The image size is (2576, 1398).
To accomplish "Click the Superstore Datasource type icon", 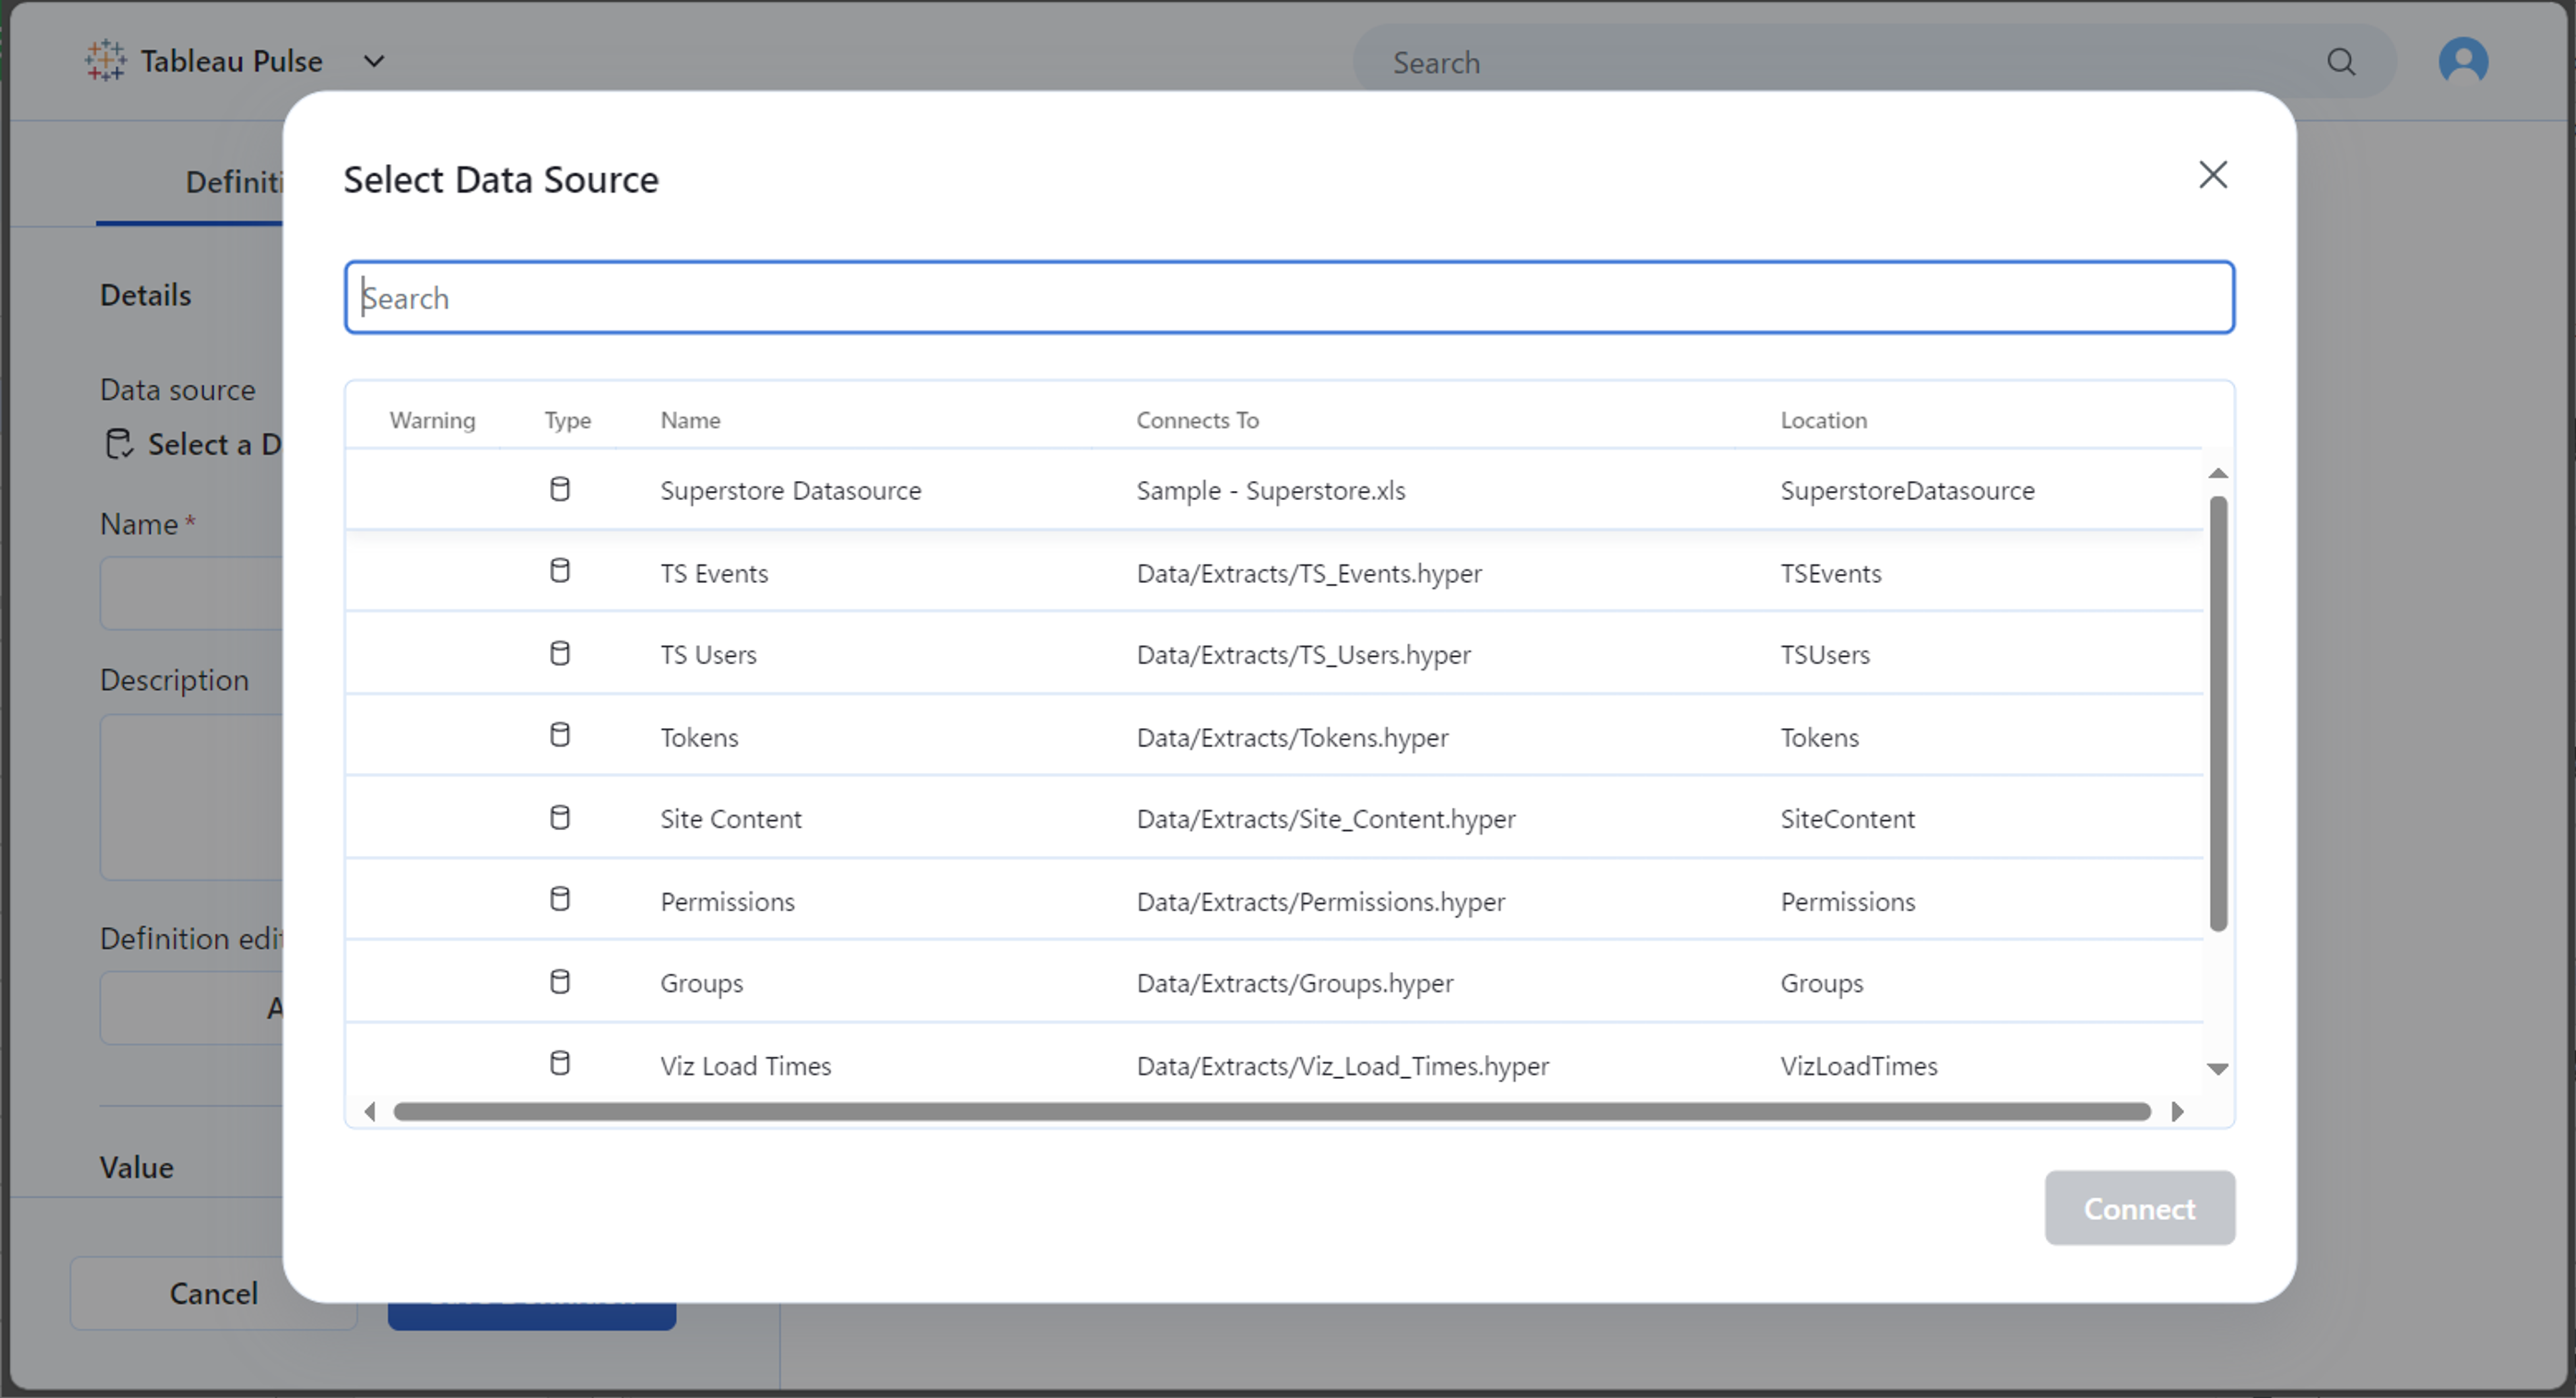I will point(560,489).
